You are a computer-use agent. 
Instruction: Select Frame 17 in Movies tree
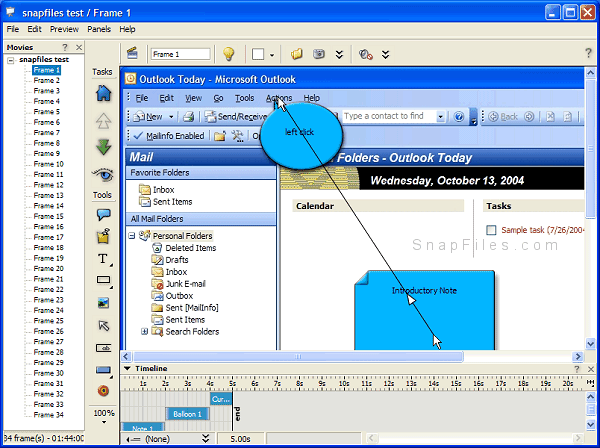point(48,237)
